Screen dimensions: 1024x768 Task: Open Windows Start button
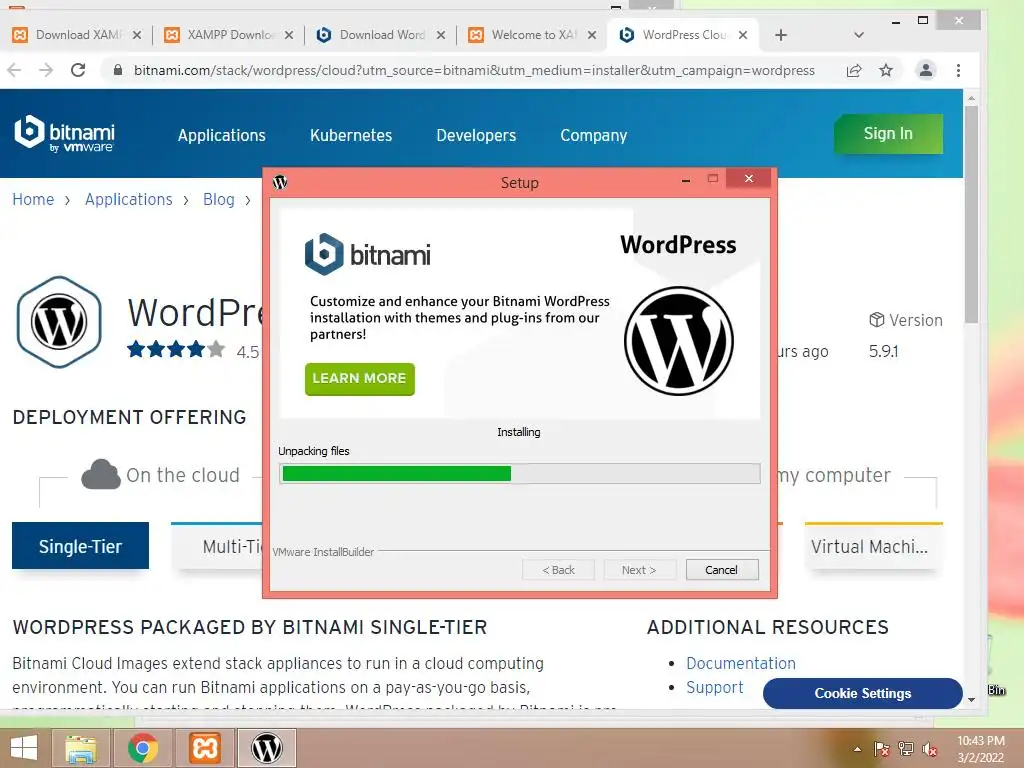24,748
